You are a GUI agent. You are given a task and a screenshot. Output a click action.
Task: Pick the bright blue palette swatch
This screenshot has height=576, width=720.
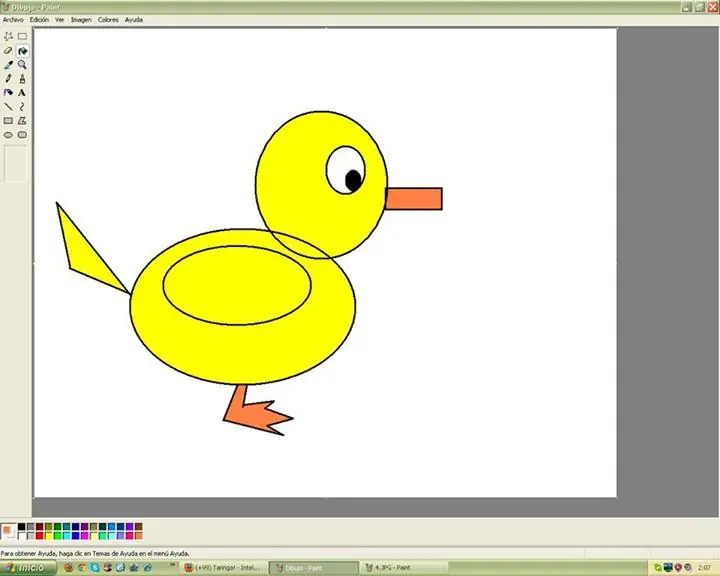click(x=75, y=536)
